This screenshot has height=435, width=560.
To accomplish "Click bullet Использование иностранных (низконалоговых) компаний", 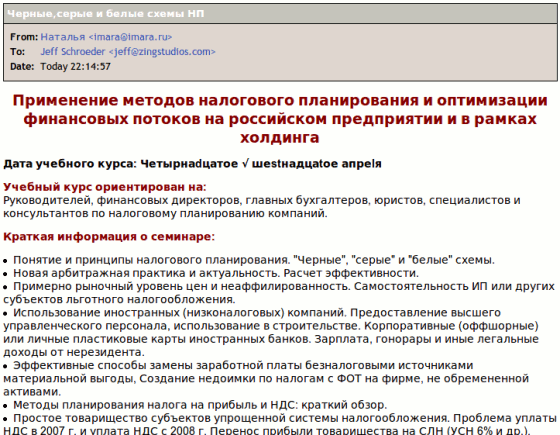I will tap(271, 332).
